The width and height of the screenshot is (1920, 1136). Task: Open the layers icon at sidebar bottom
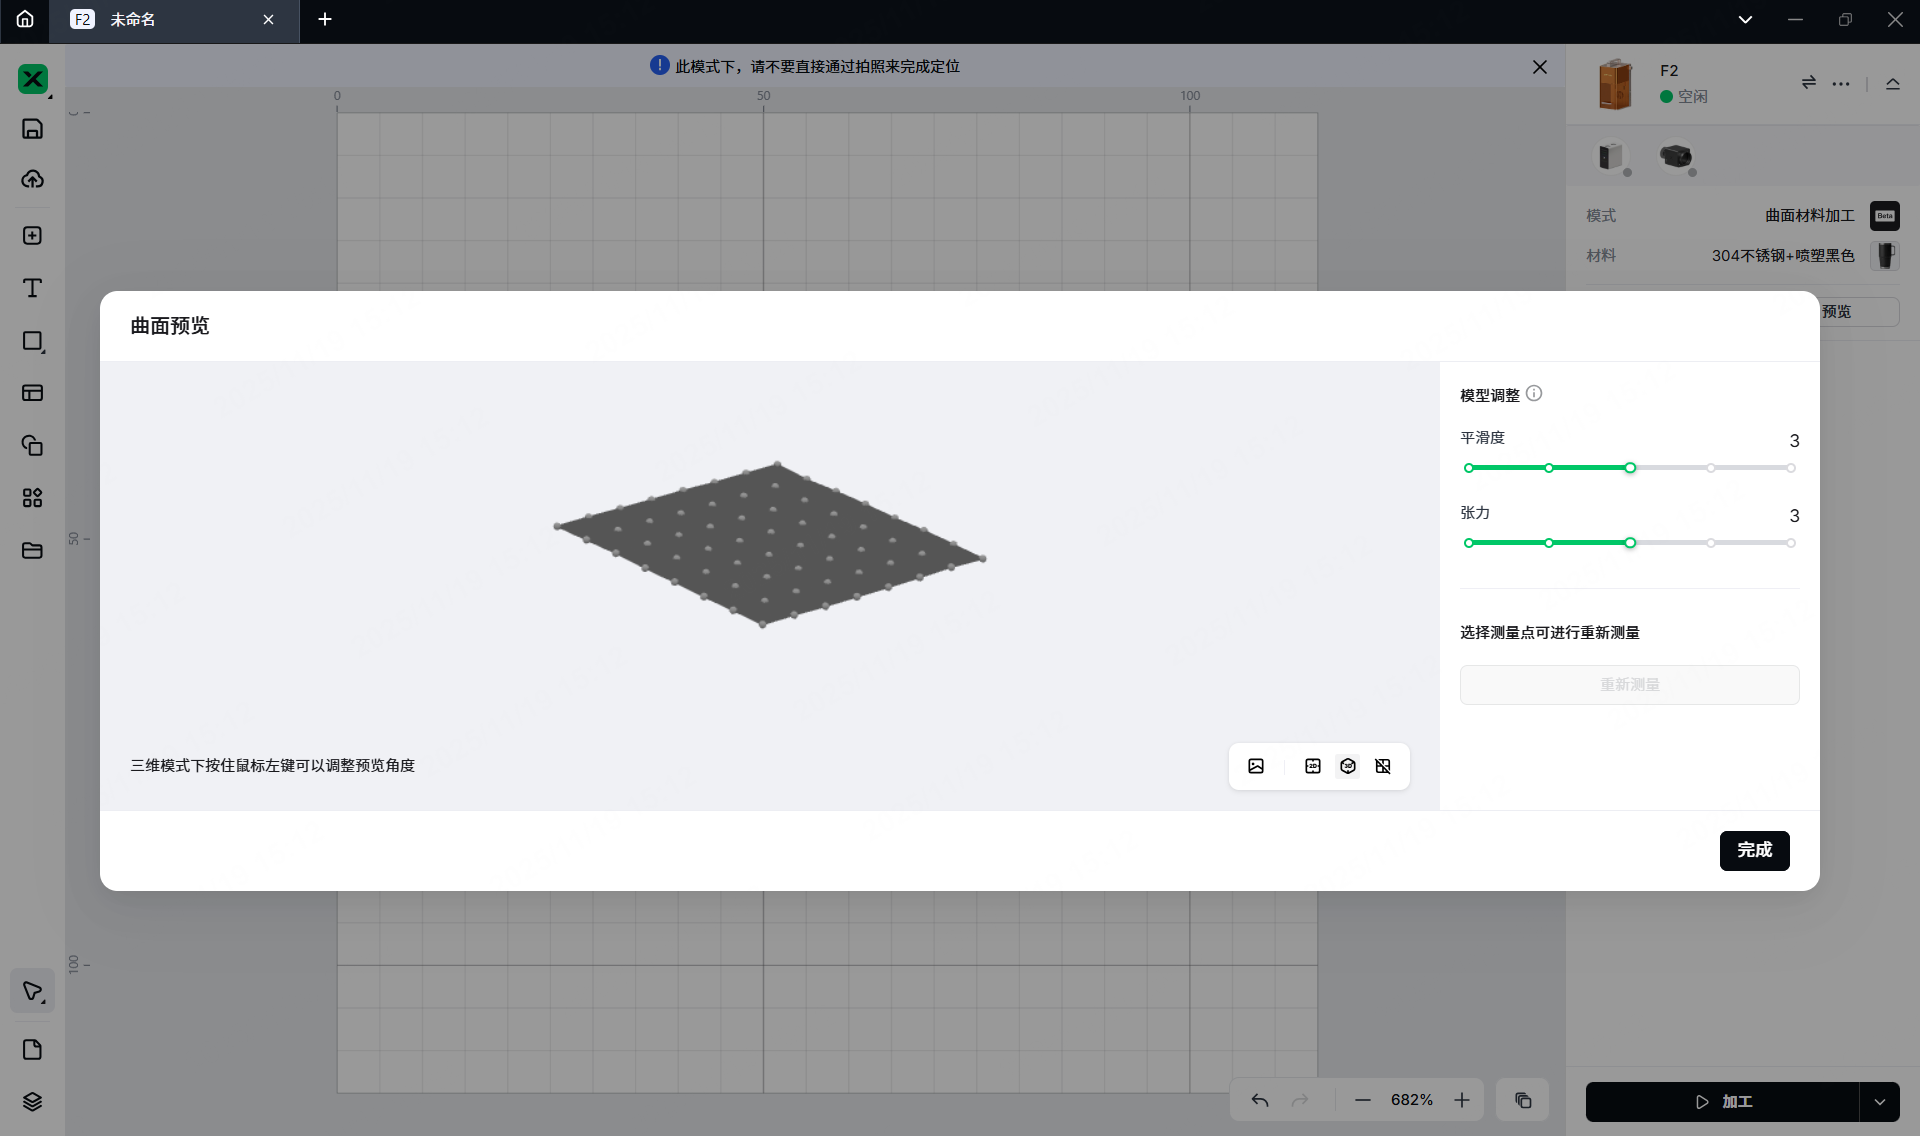point(32,1101)
